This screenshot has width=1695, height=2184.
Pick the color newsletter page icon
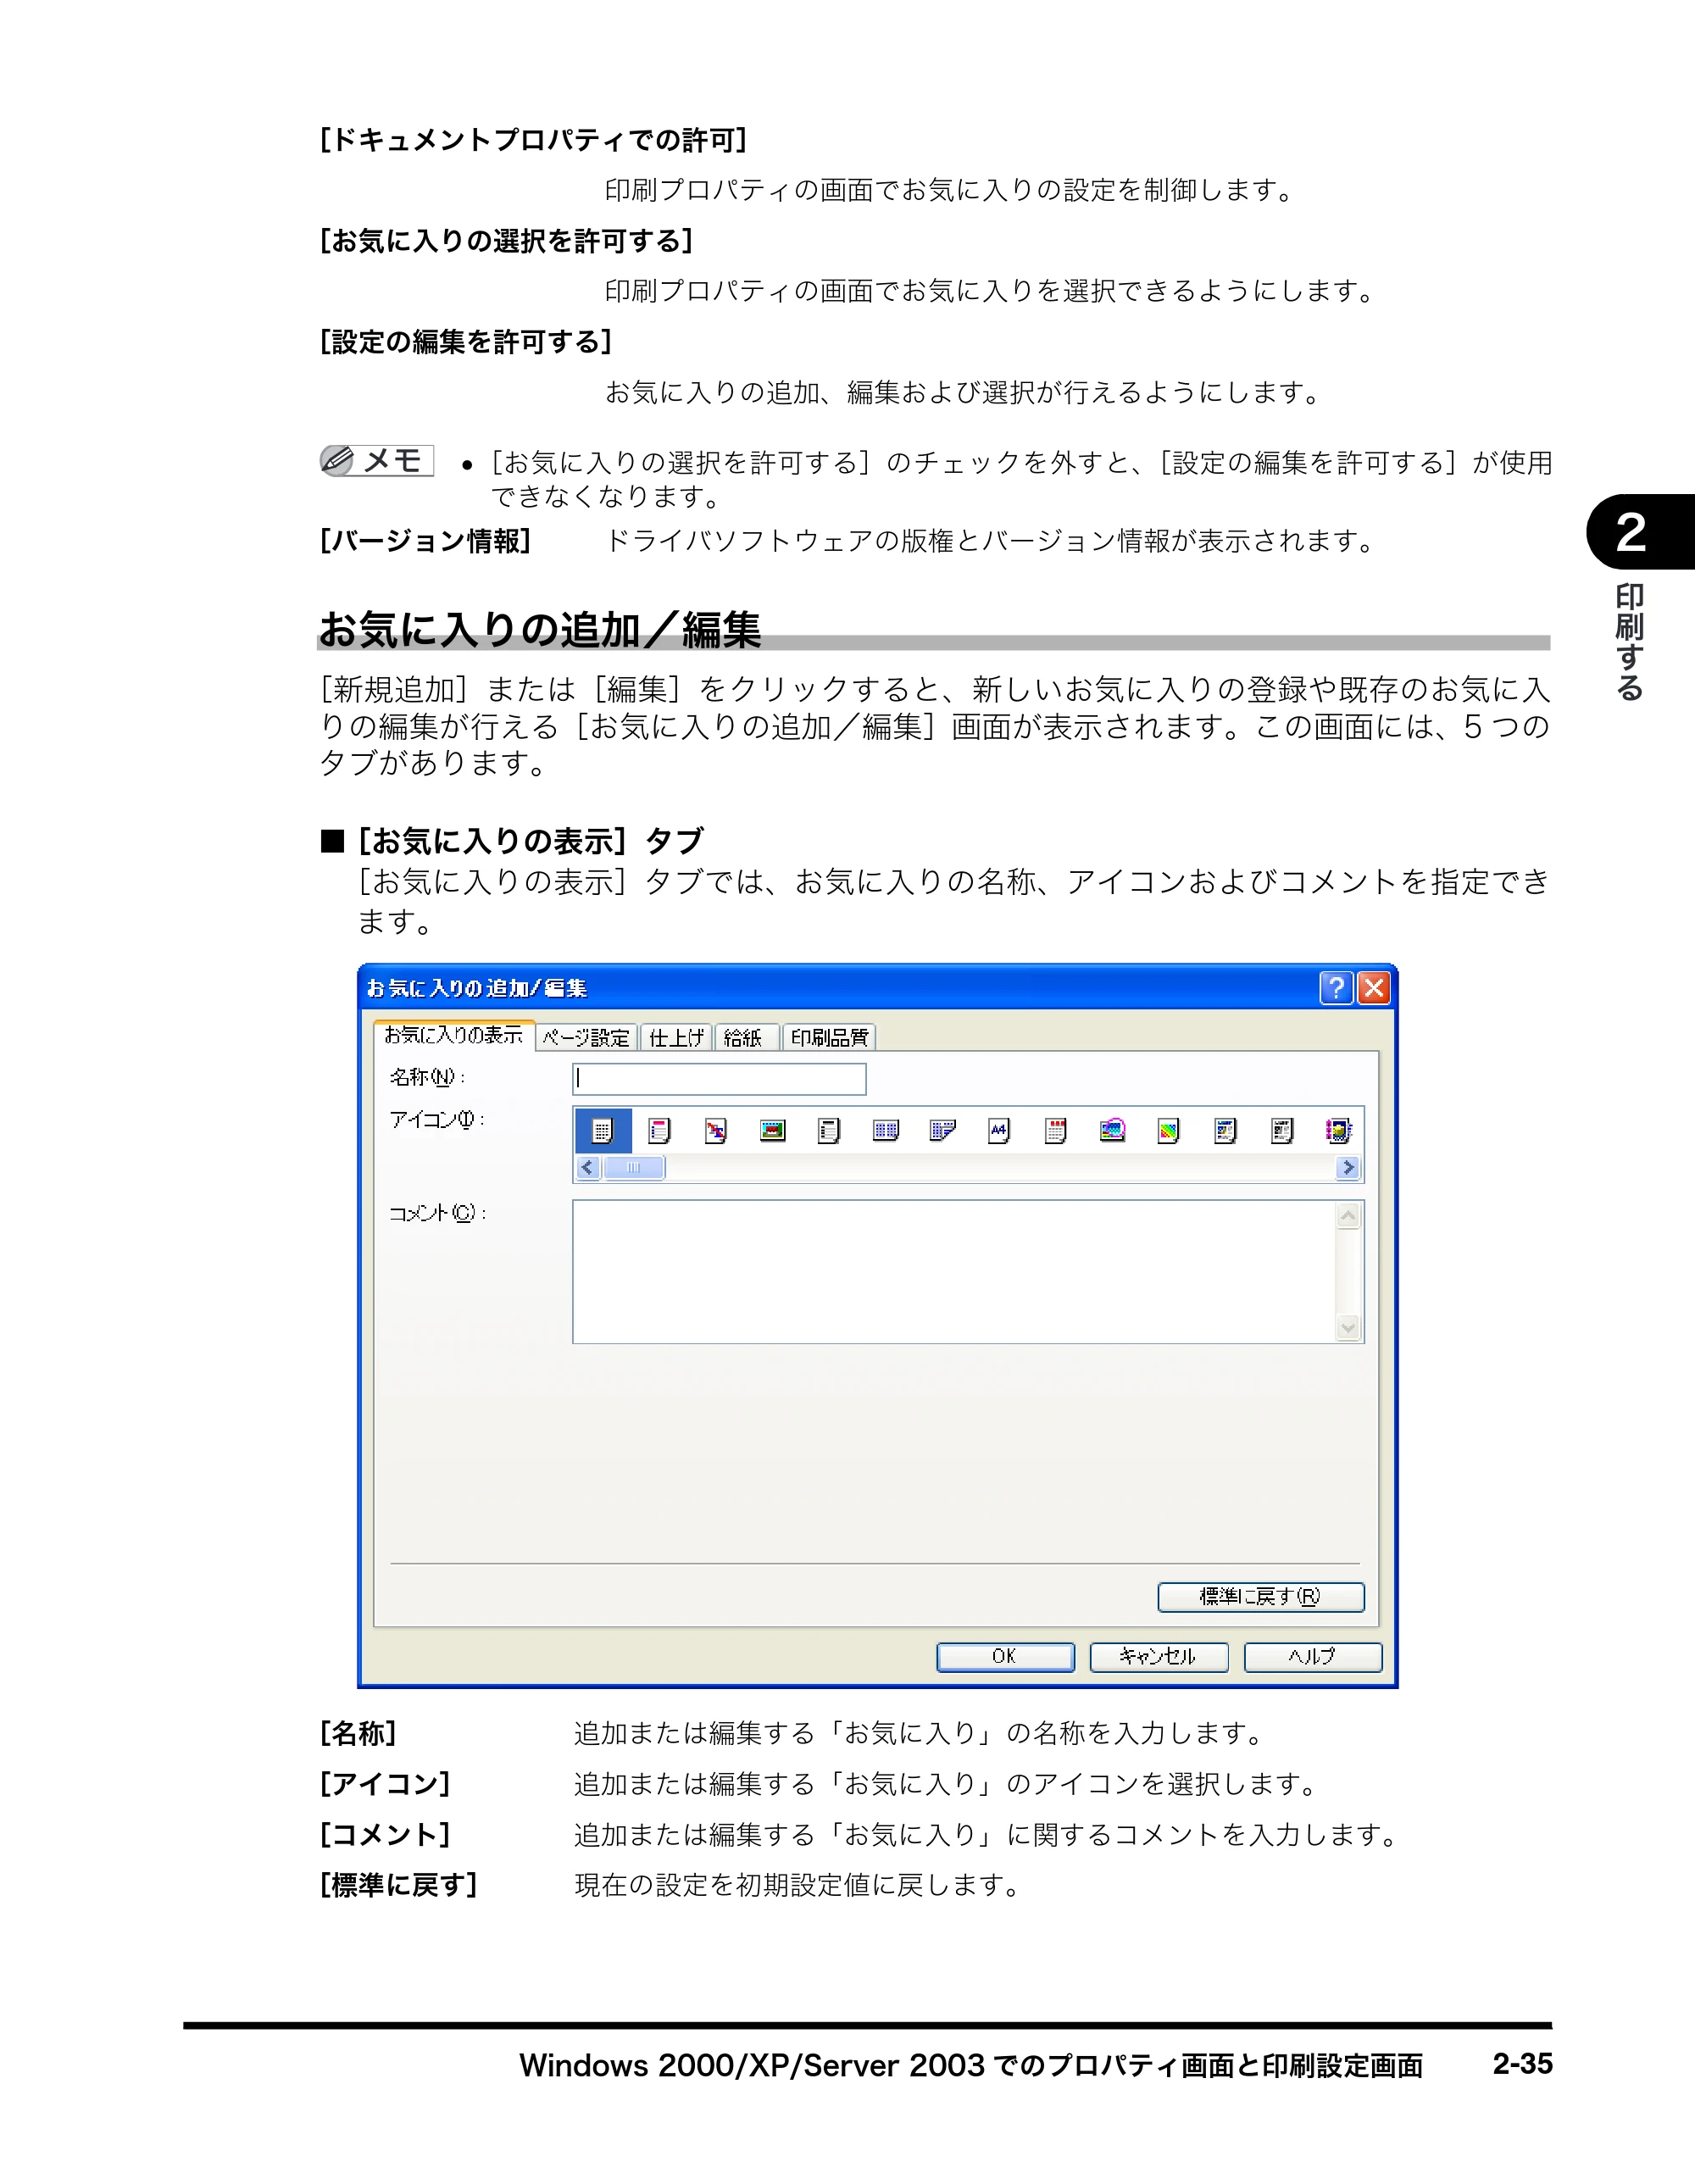point(1225,1131)
